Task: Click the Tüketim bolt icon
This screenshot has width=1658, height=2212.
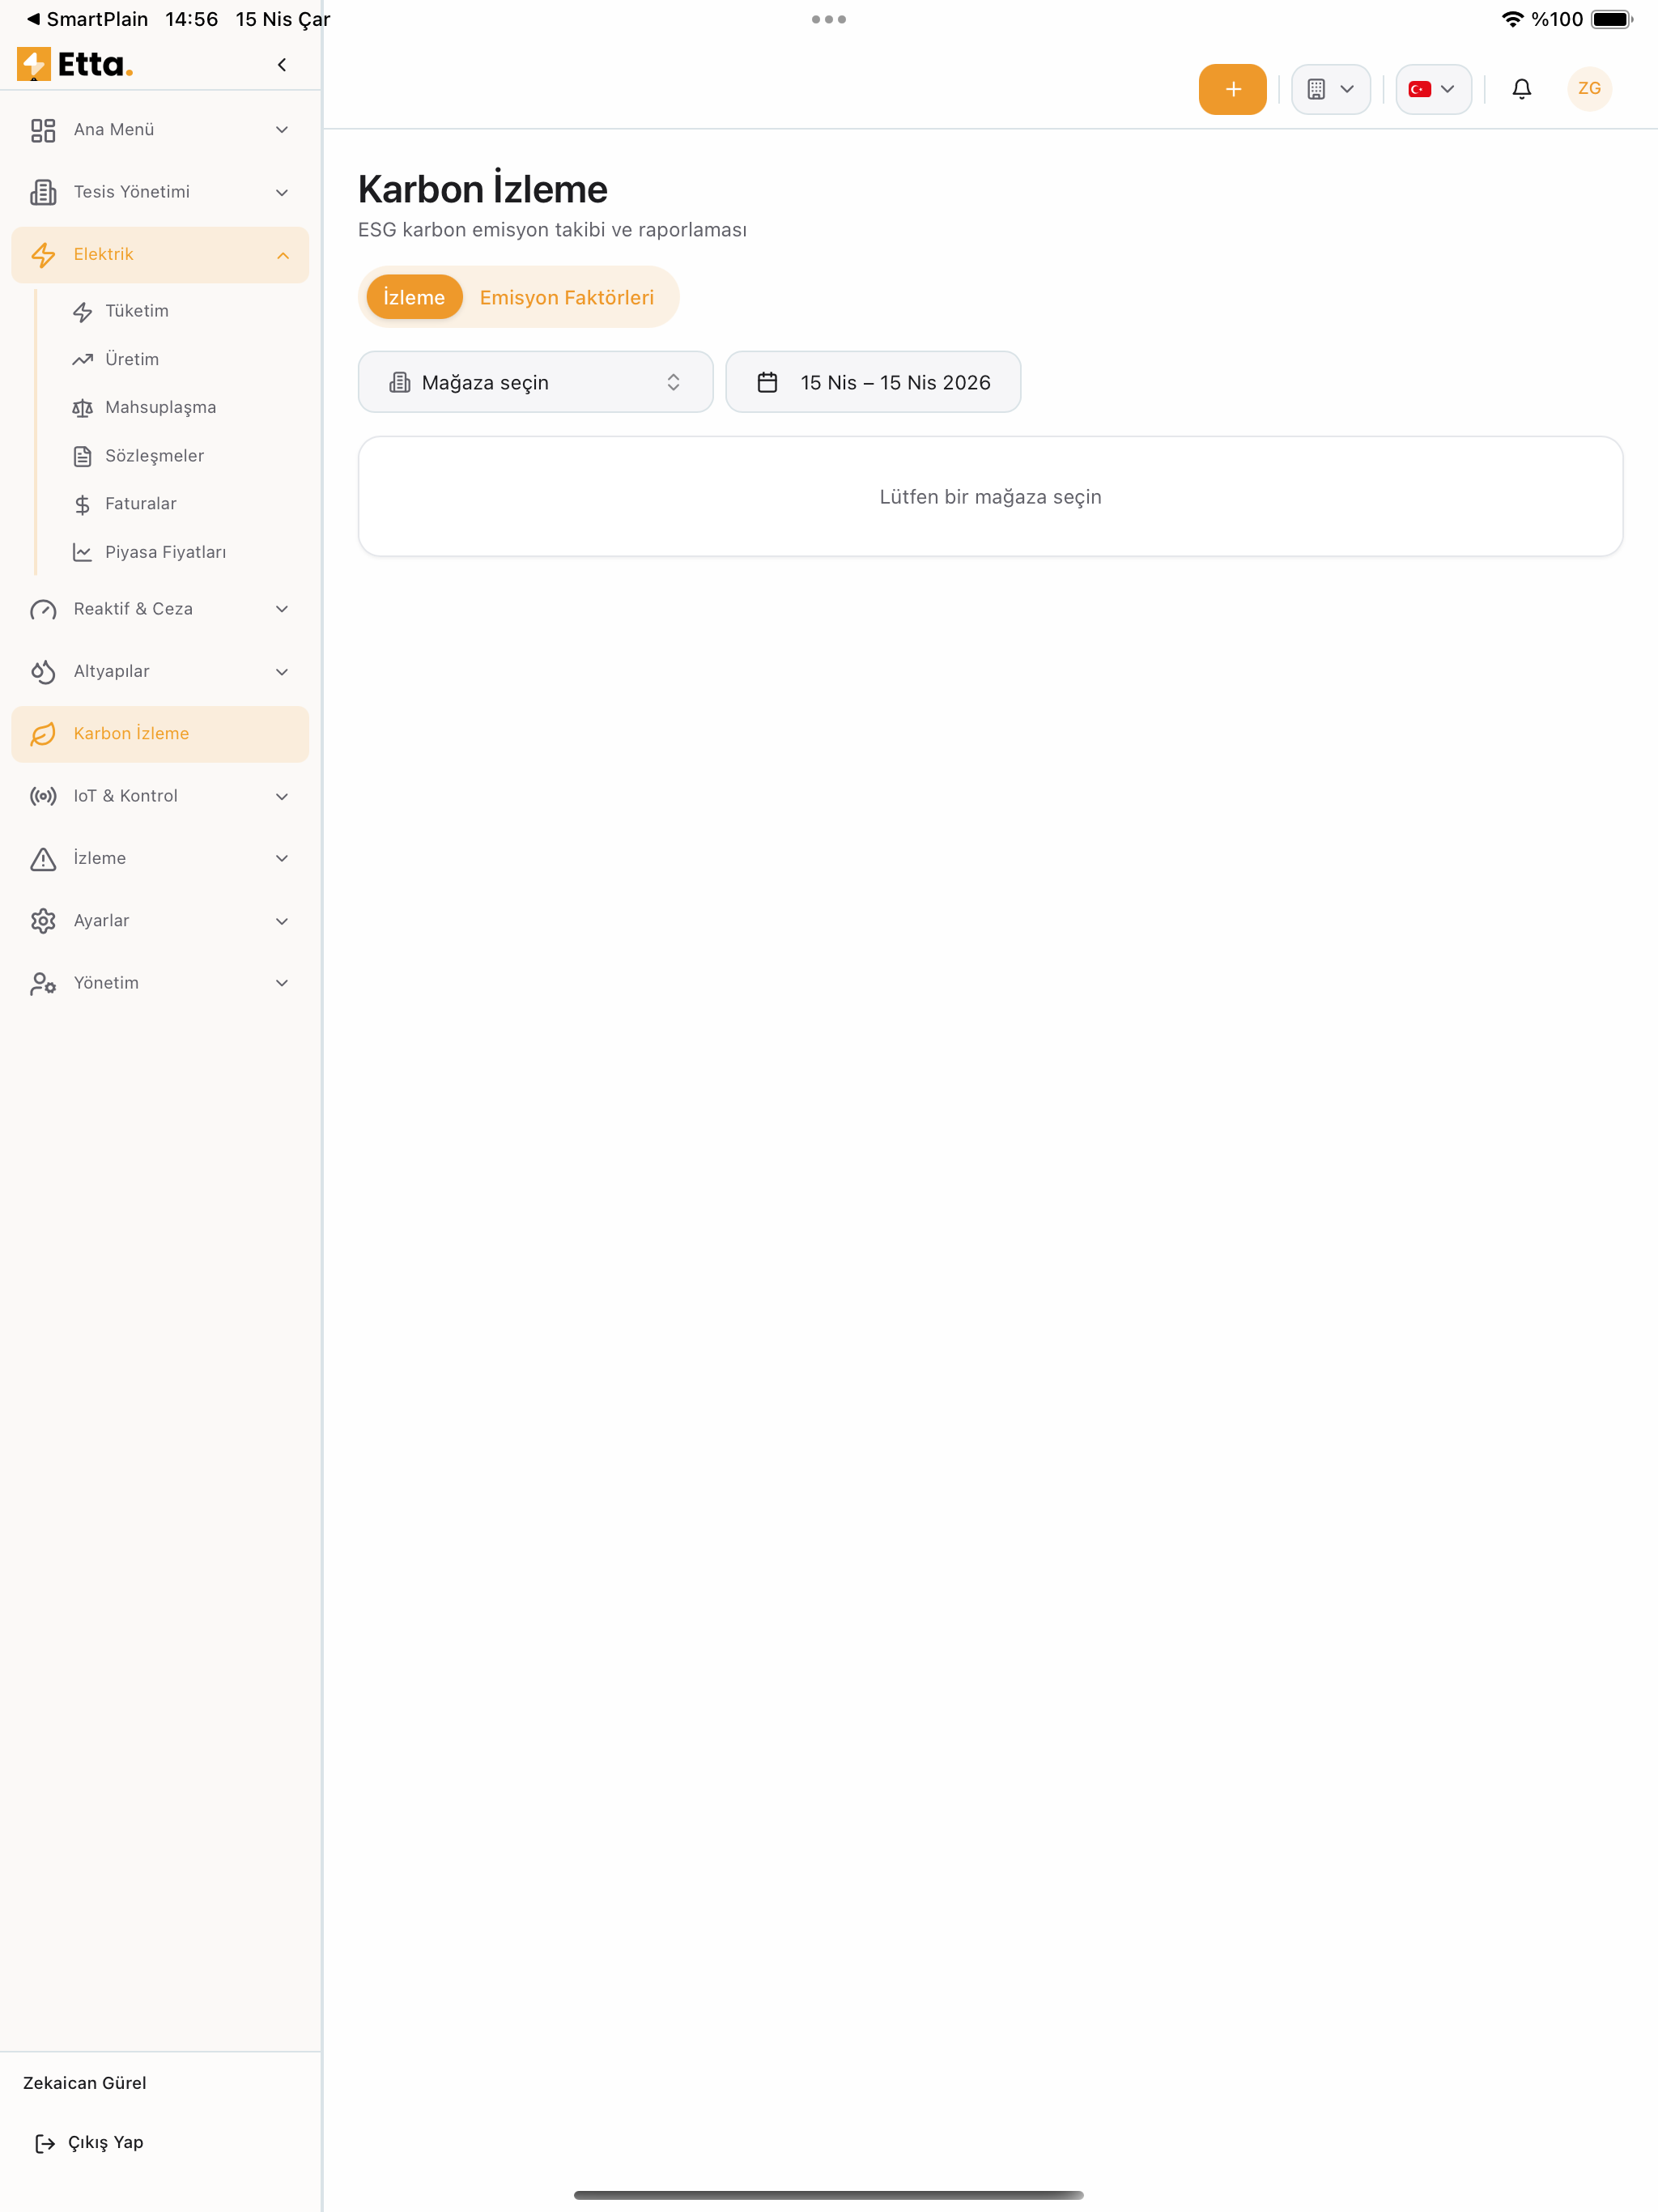Action: tap(83, 312)
